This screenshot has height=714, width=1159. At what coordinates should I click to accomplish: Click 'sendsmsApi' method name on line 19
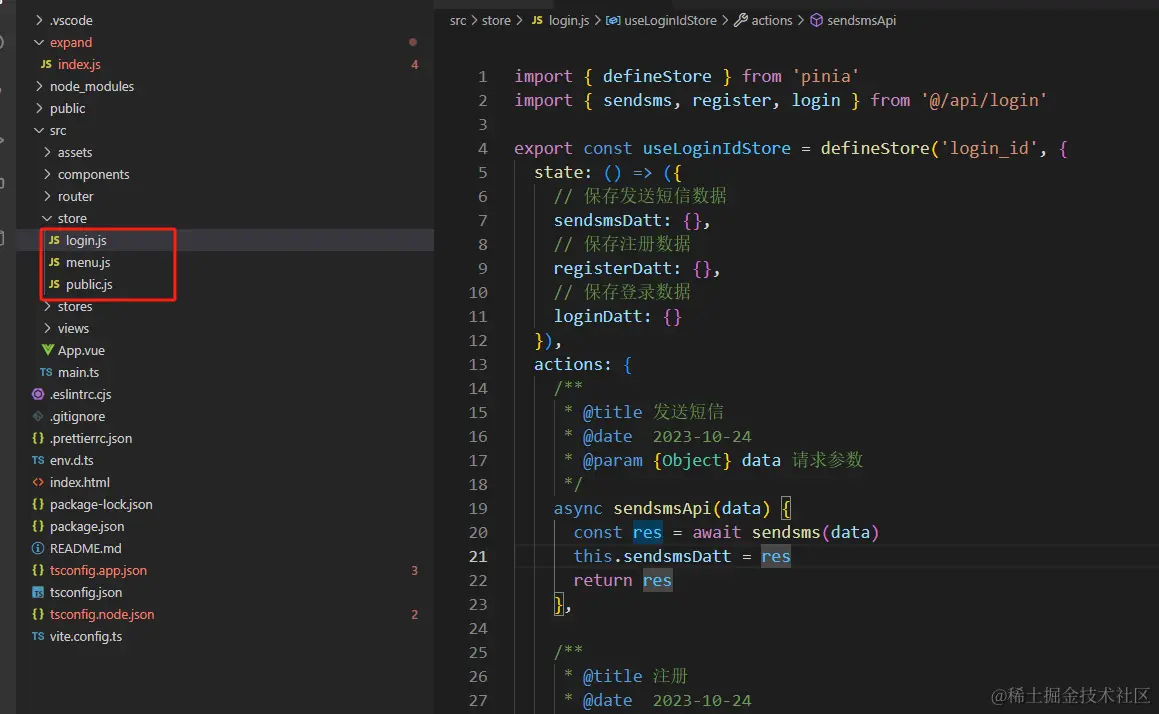point(662,509)
